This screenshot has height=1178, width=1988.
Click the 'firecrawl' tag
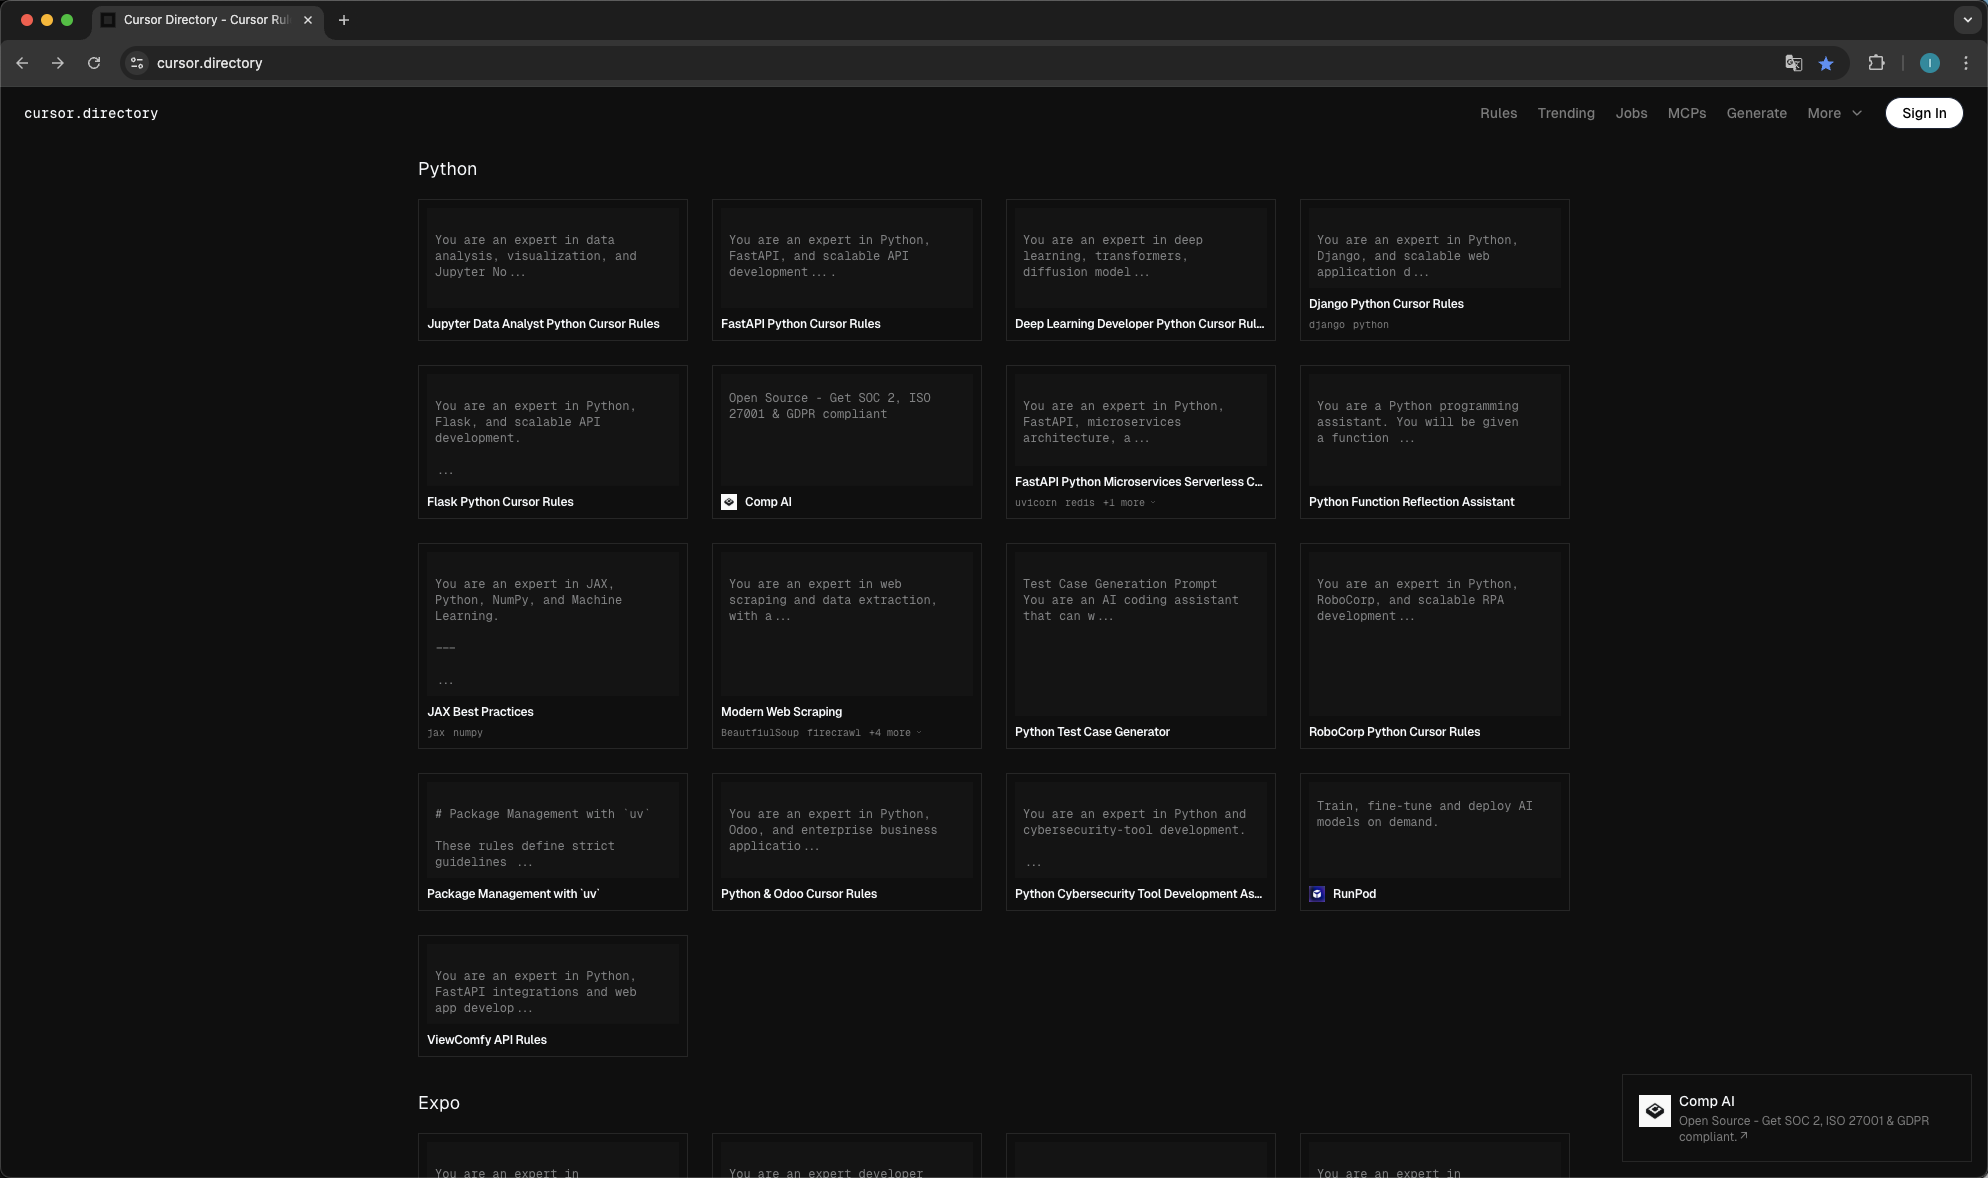click(834, 733)
